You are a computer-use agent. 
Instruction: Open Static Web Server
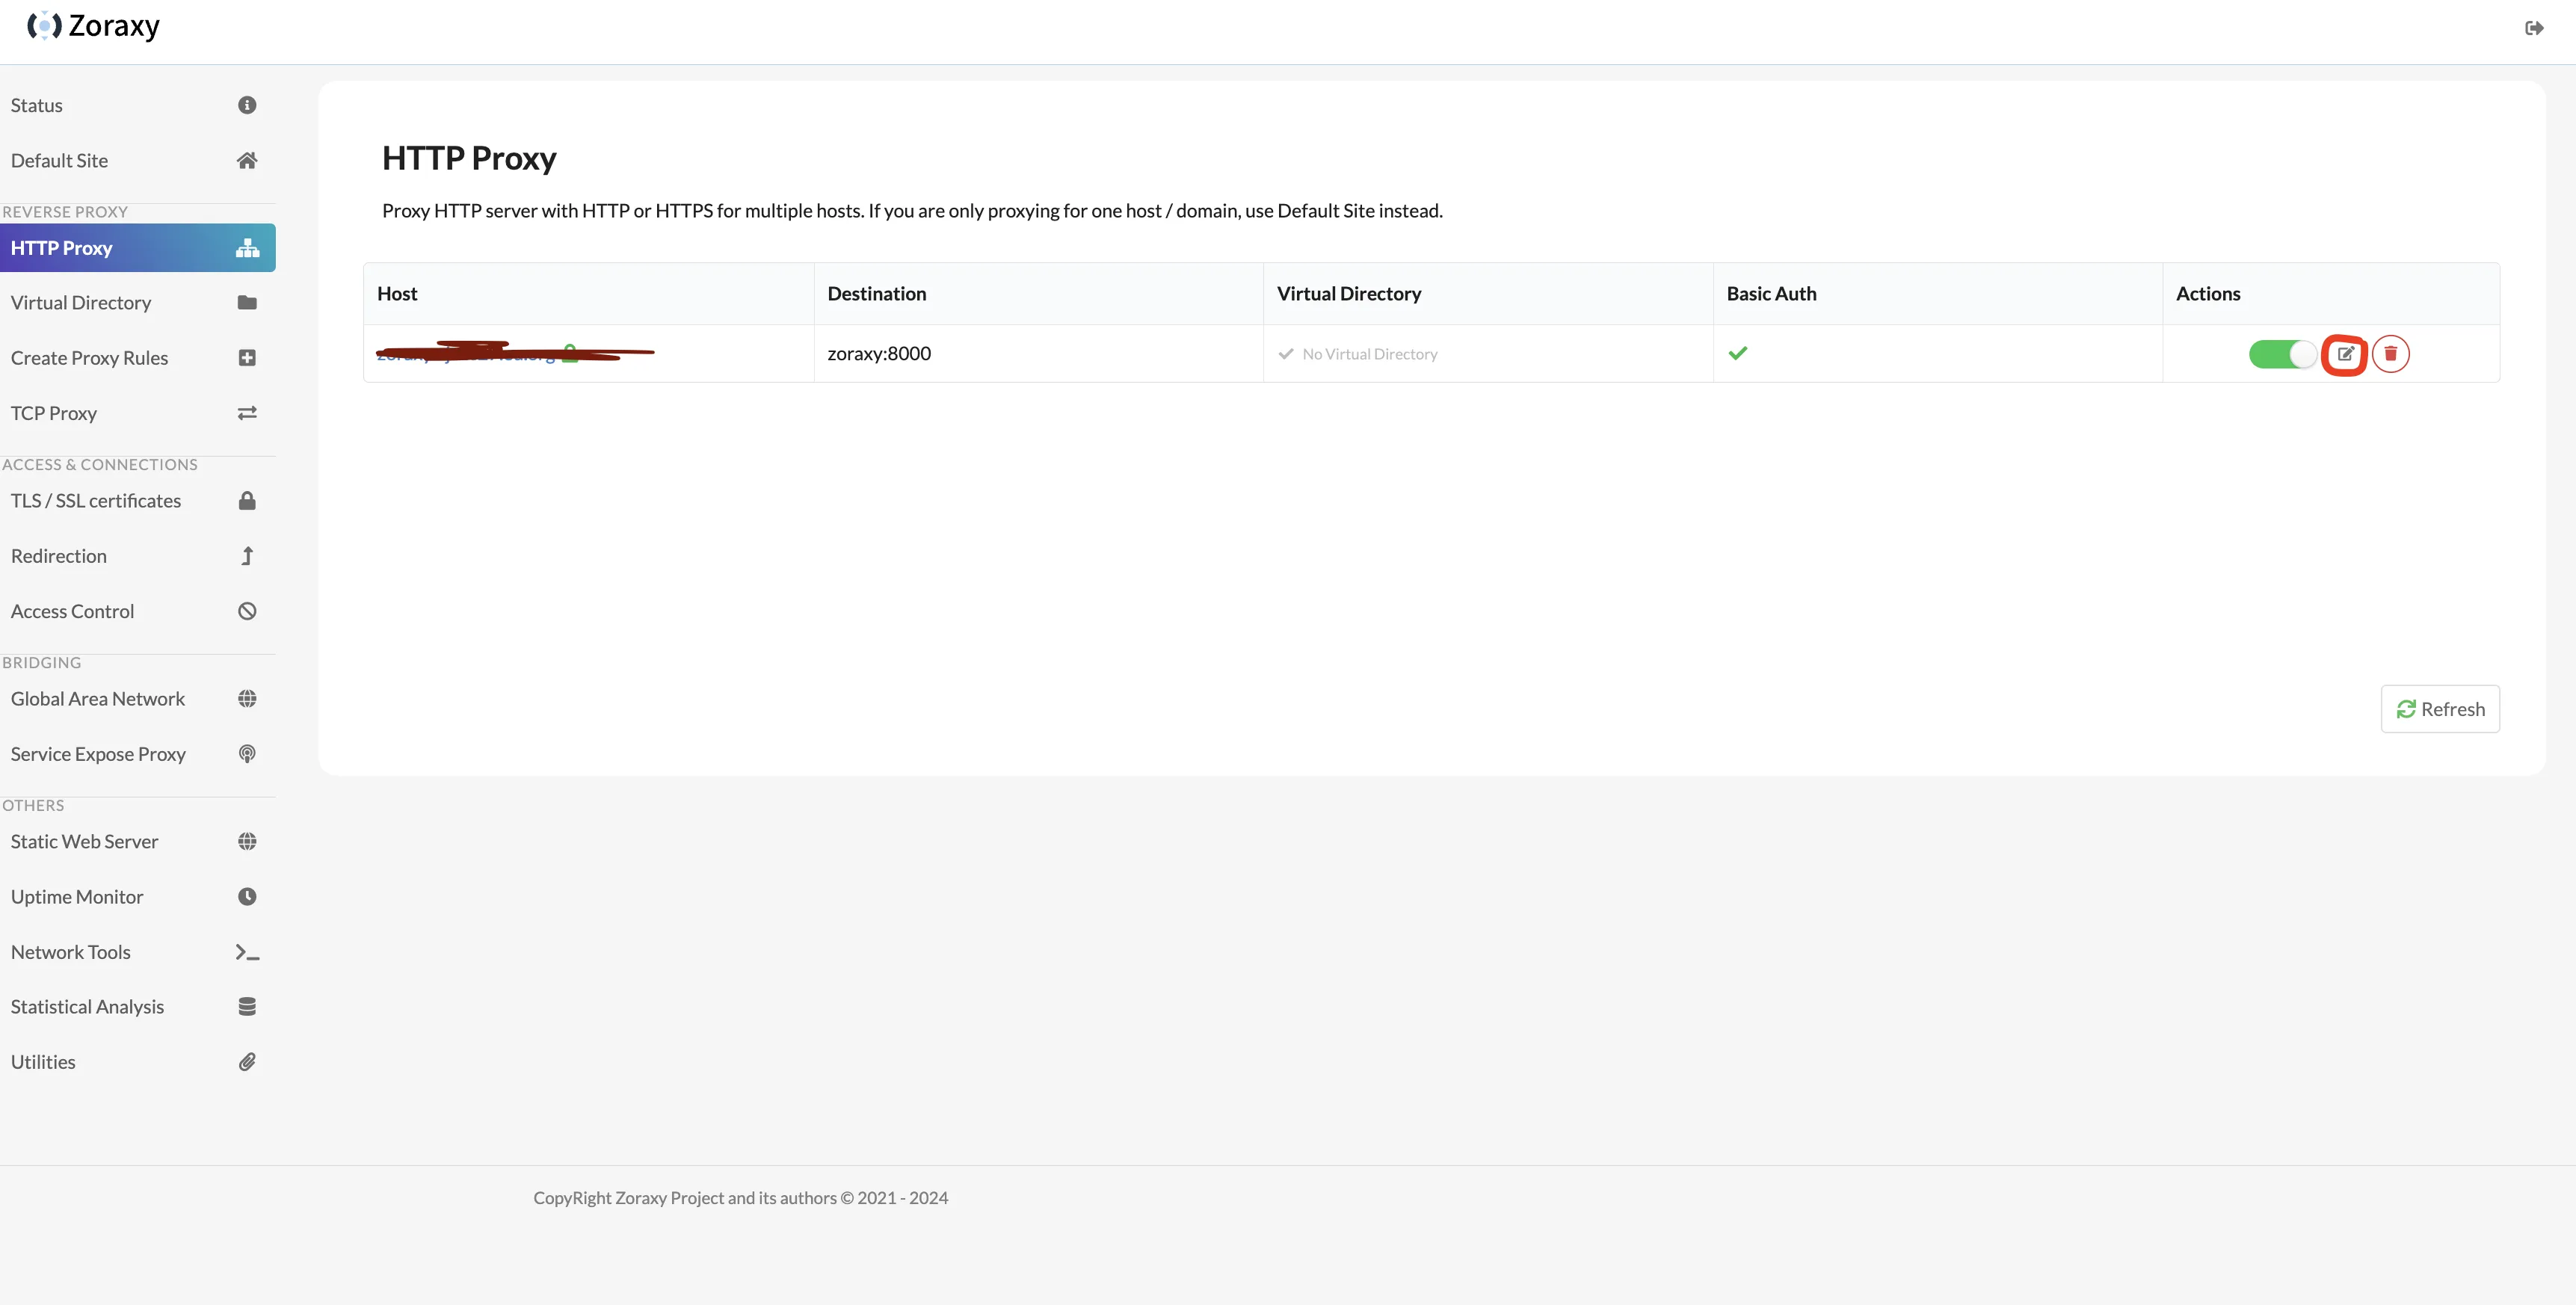(x=138, y=842)
